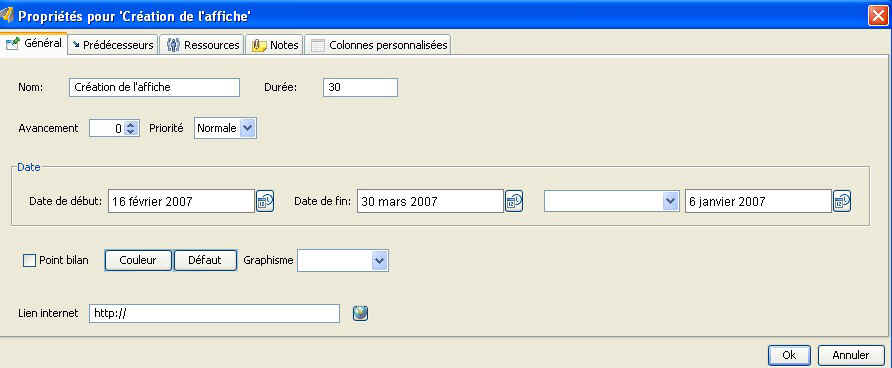Open the Ressources tab

(x=203, y=45)
